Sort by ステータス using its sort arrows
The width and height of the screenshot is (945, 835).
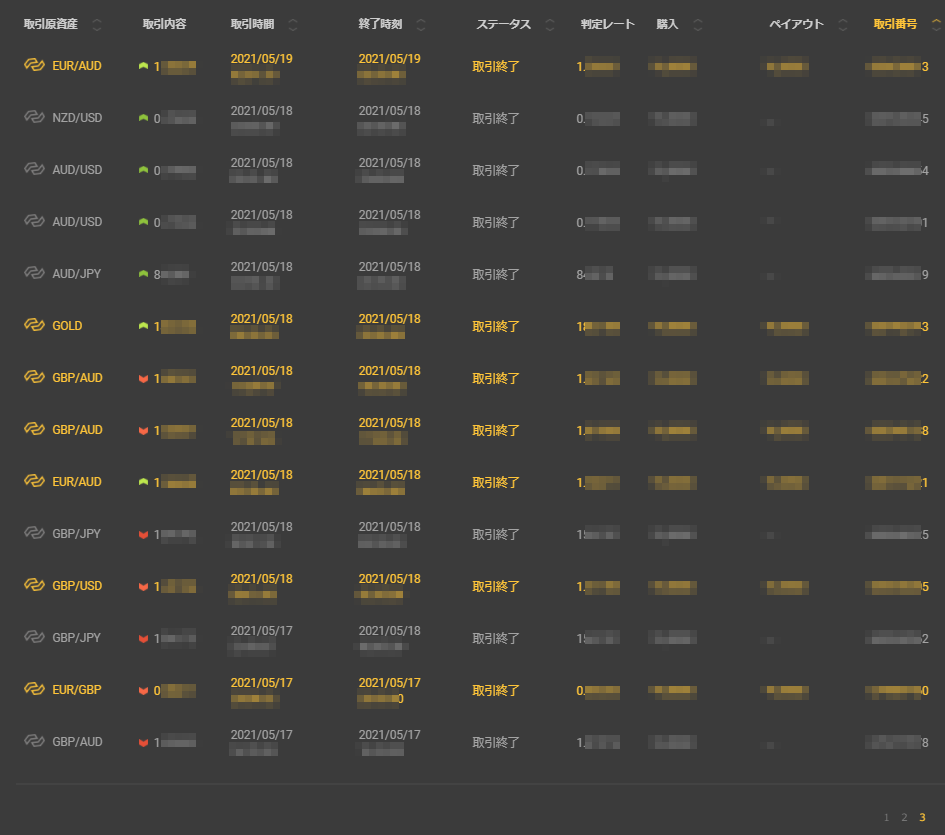[x=550, y=25]
